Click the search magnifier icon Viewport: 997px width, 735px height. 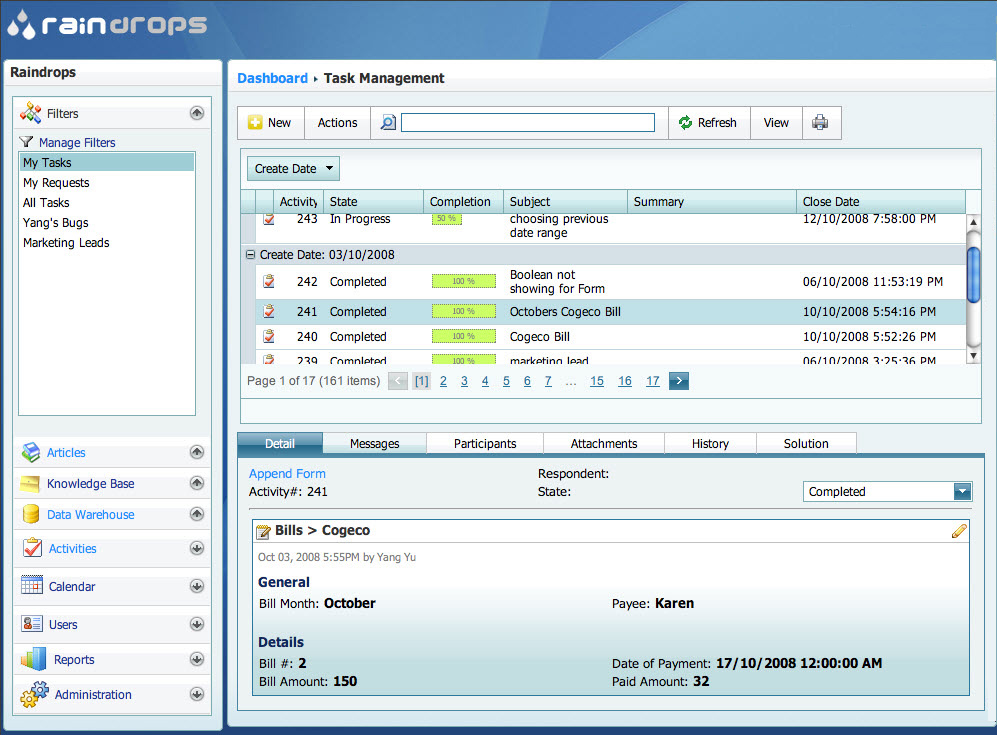coord(388,123)
